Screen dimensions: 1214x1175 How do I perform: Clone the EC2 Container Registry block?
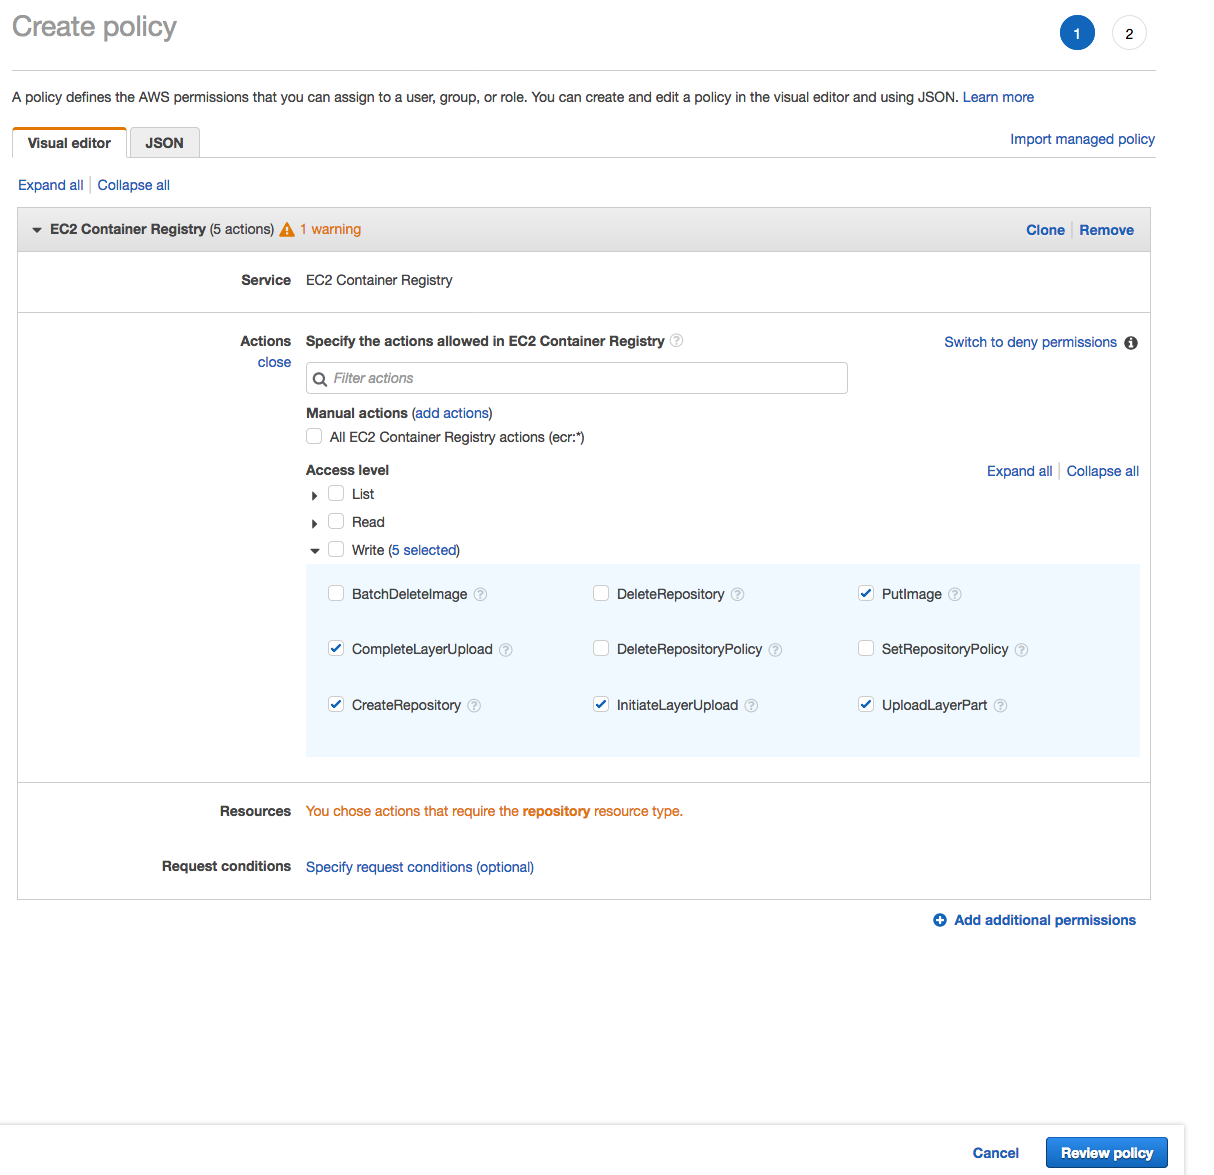1045,230
